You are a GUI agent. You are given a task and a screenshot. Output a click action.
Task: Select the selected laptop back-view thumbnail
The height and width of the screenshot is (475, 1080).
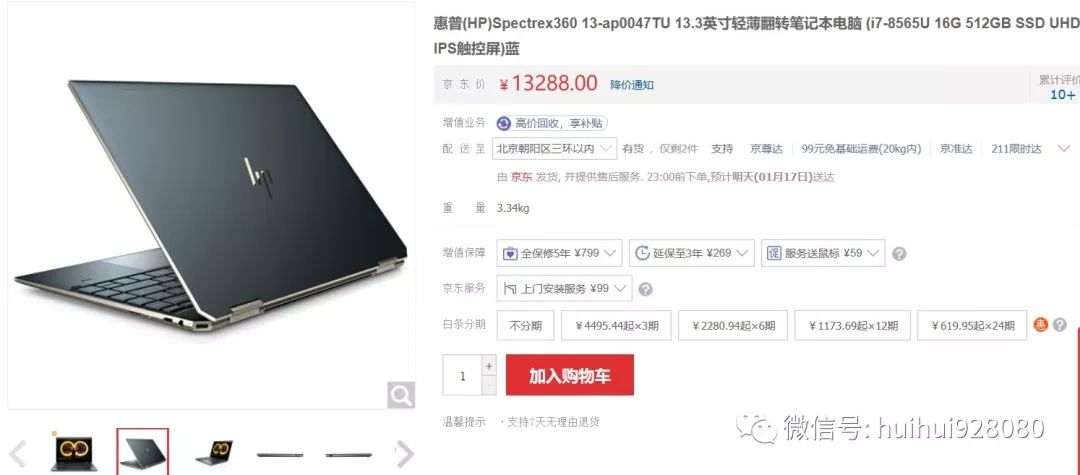click(x=143, y=452)
